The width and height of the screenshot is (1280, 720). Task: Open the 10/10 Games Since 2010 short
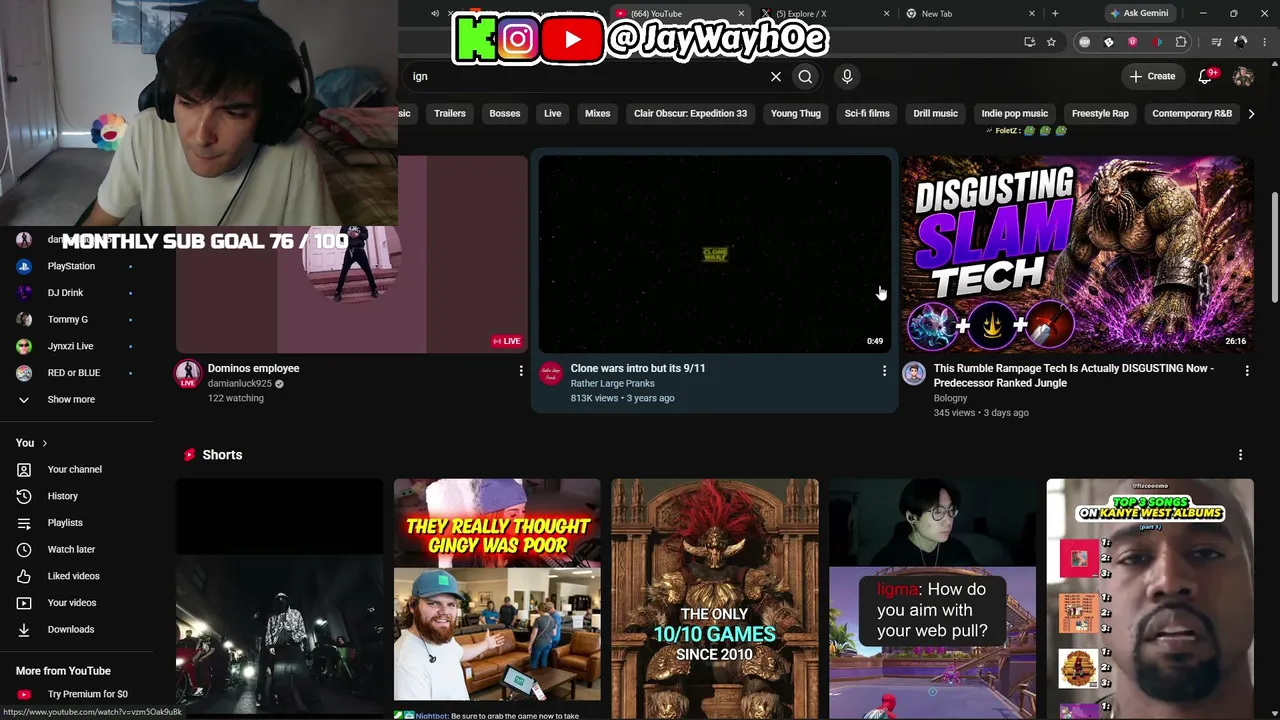[715, 598]
